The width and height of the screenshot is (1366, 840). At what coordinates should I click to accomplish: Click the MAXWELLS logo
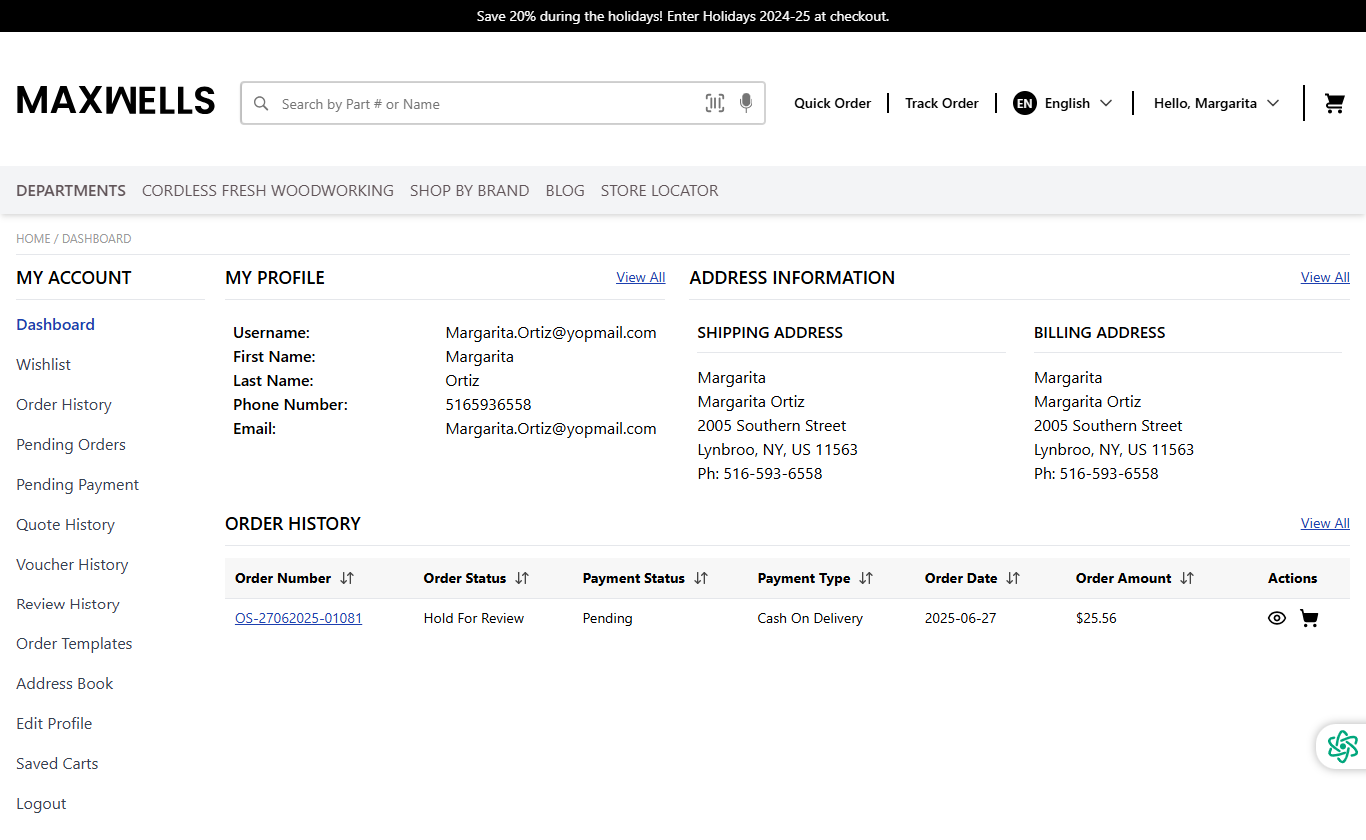click(116, 100)
